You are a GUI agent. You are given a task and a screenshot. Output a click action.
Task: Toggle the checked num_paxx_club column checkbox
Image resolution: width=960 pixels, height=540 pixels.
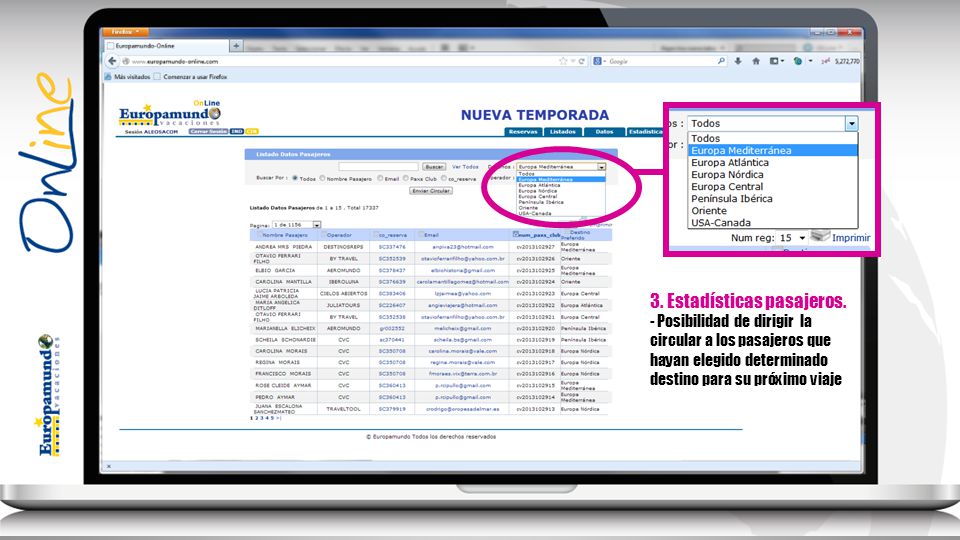click(516, 234)
